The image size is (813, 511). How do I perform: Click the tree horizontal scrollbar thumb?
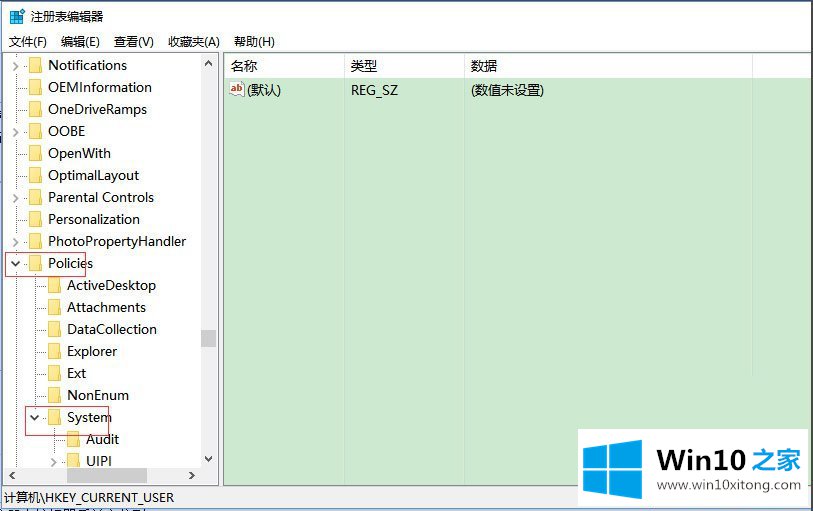coord(107,475)
